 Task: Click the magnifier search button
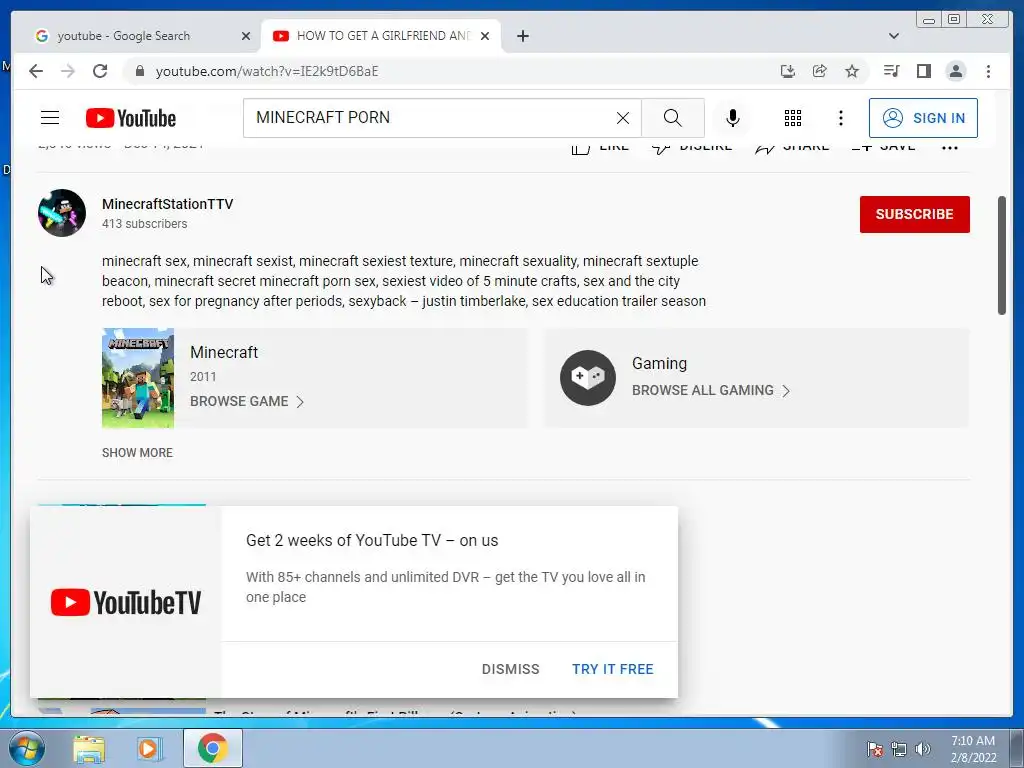pos(673,118)
